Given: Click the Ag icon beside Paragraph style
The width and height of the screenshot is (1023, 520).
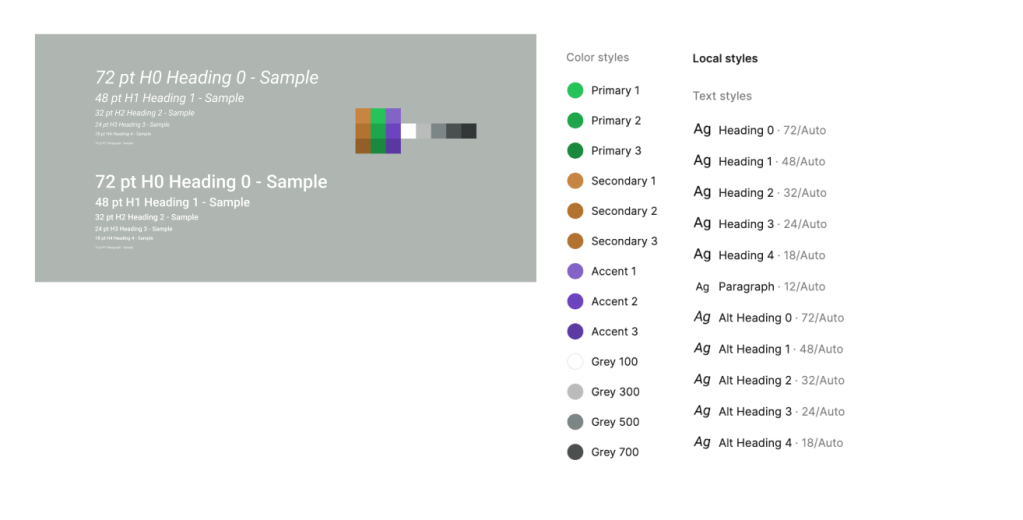Looking at the screenshot, I should [702, 287].
